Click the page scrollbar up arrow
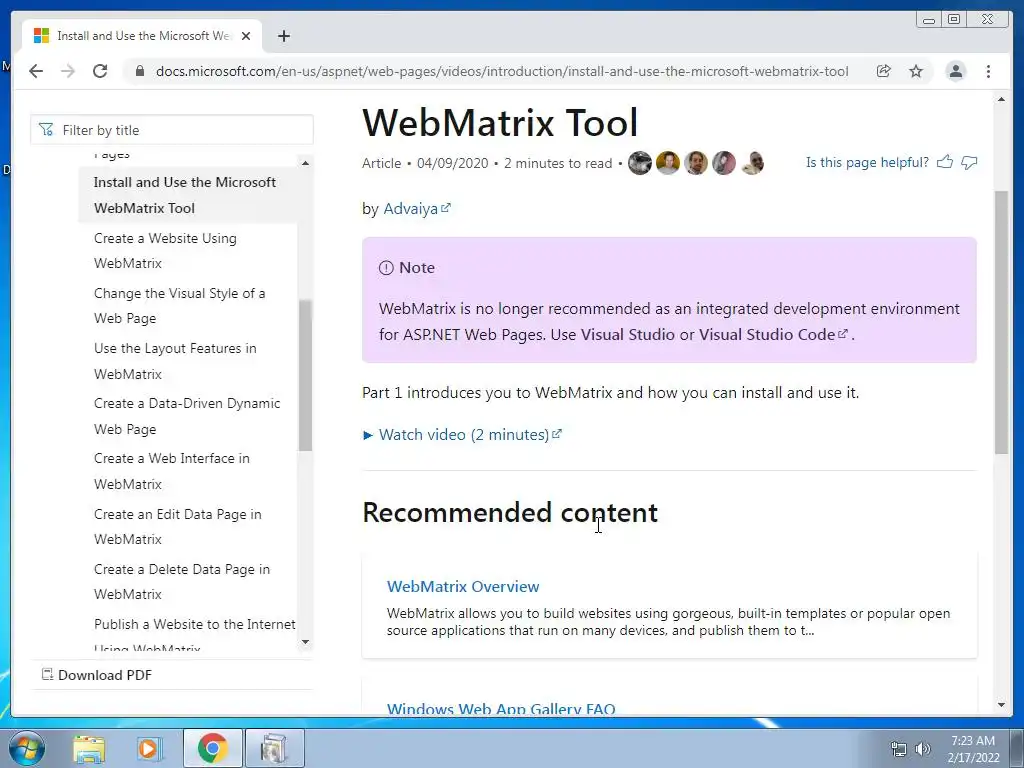 tap(1001, 99)
